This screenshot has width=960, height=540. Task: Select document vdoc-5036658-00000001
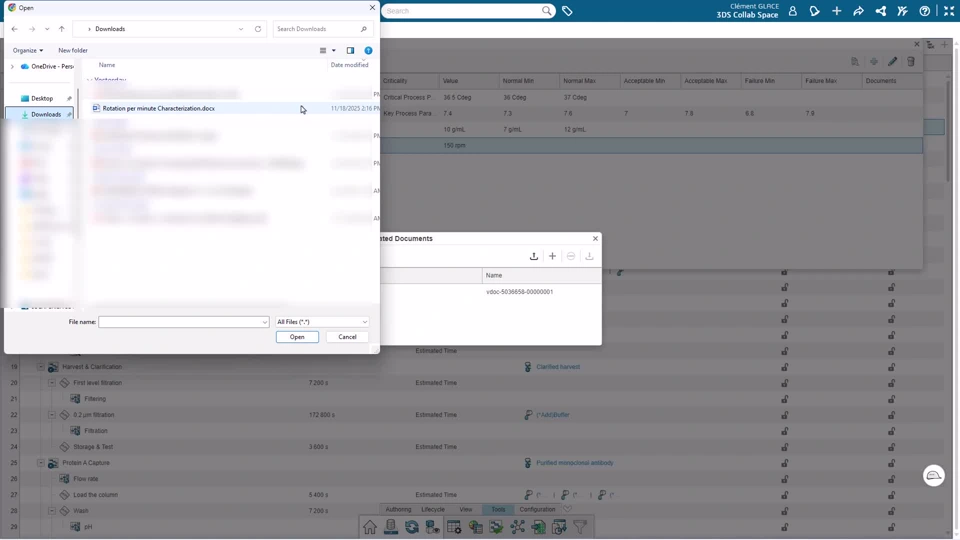(520, 292)
